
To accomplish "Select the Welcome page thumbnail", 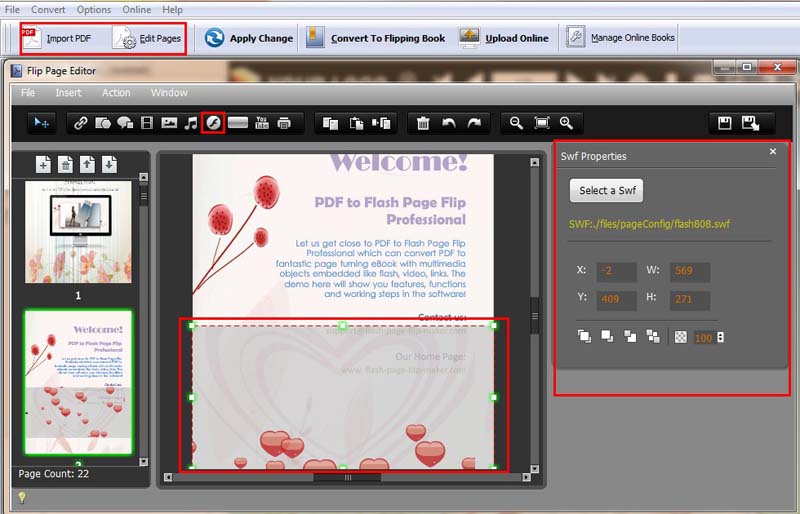I will click(78, 382).
